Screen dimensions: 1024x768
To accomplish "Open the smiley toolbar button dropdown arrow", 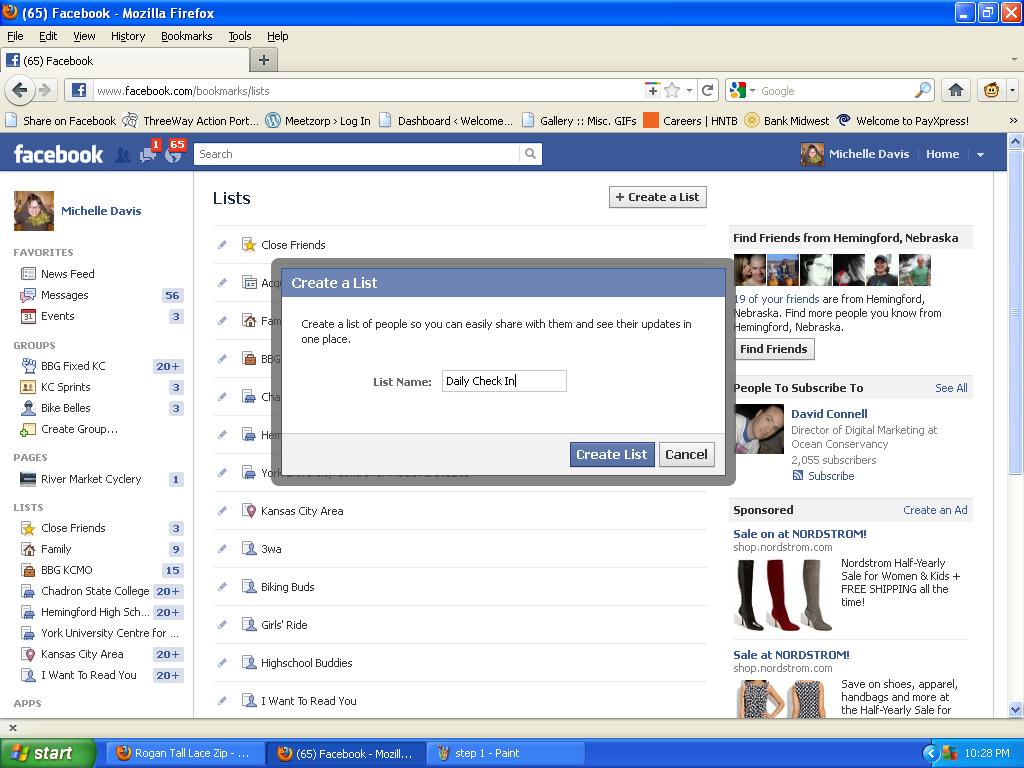I will tap(1012, 90).
